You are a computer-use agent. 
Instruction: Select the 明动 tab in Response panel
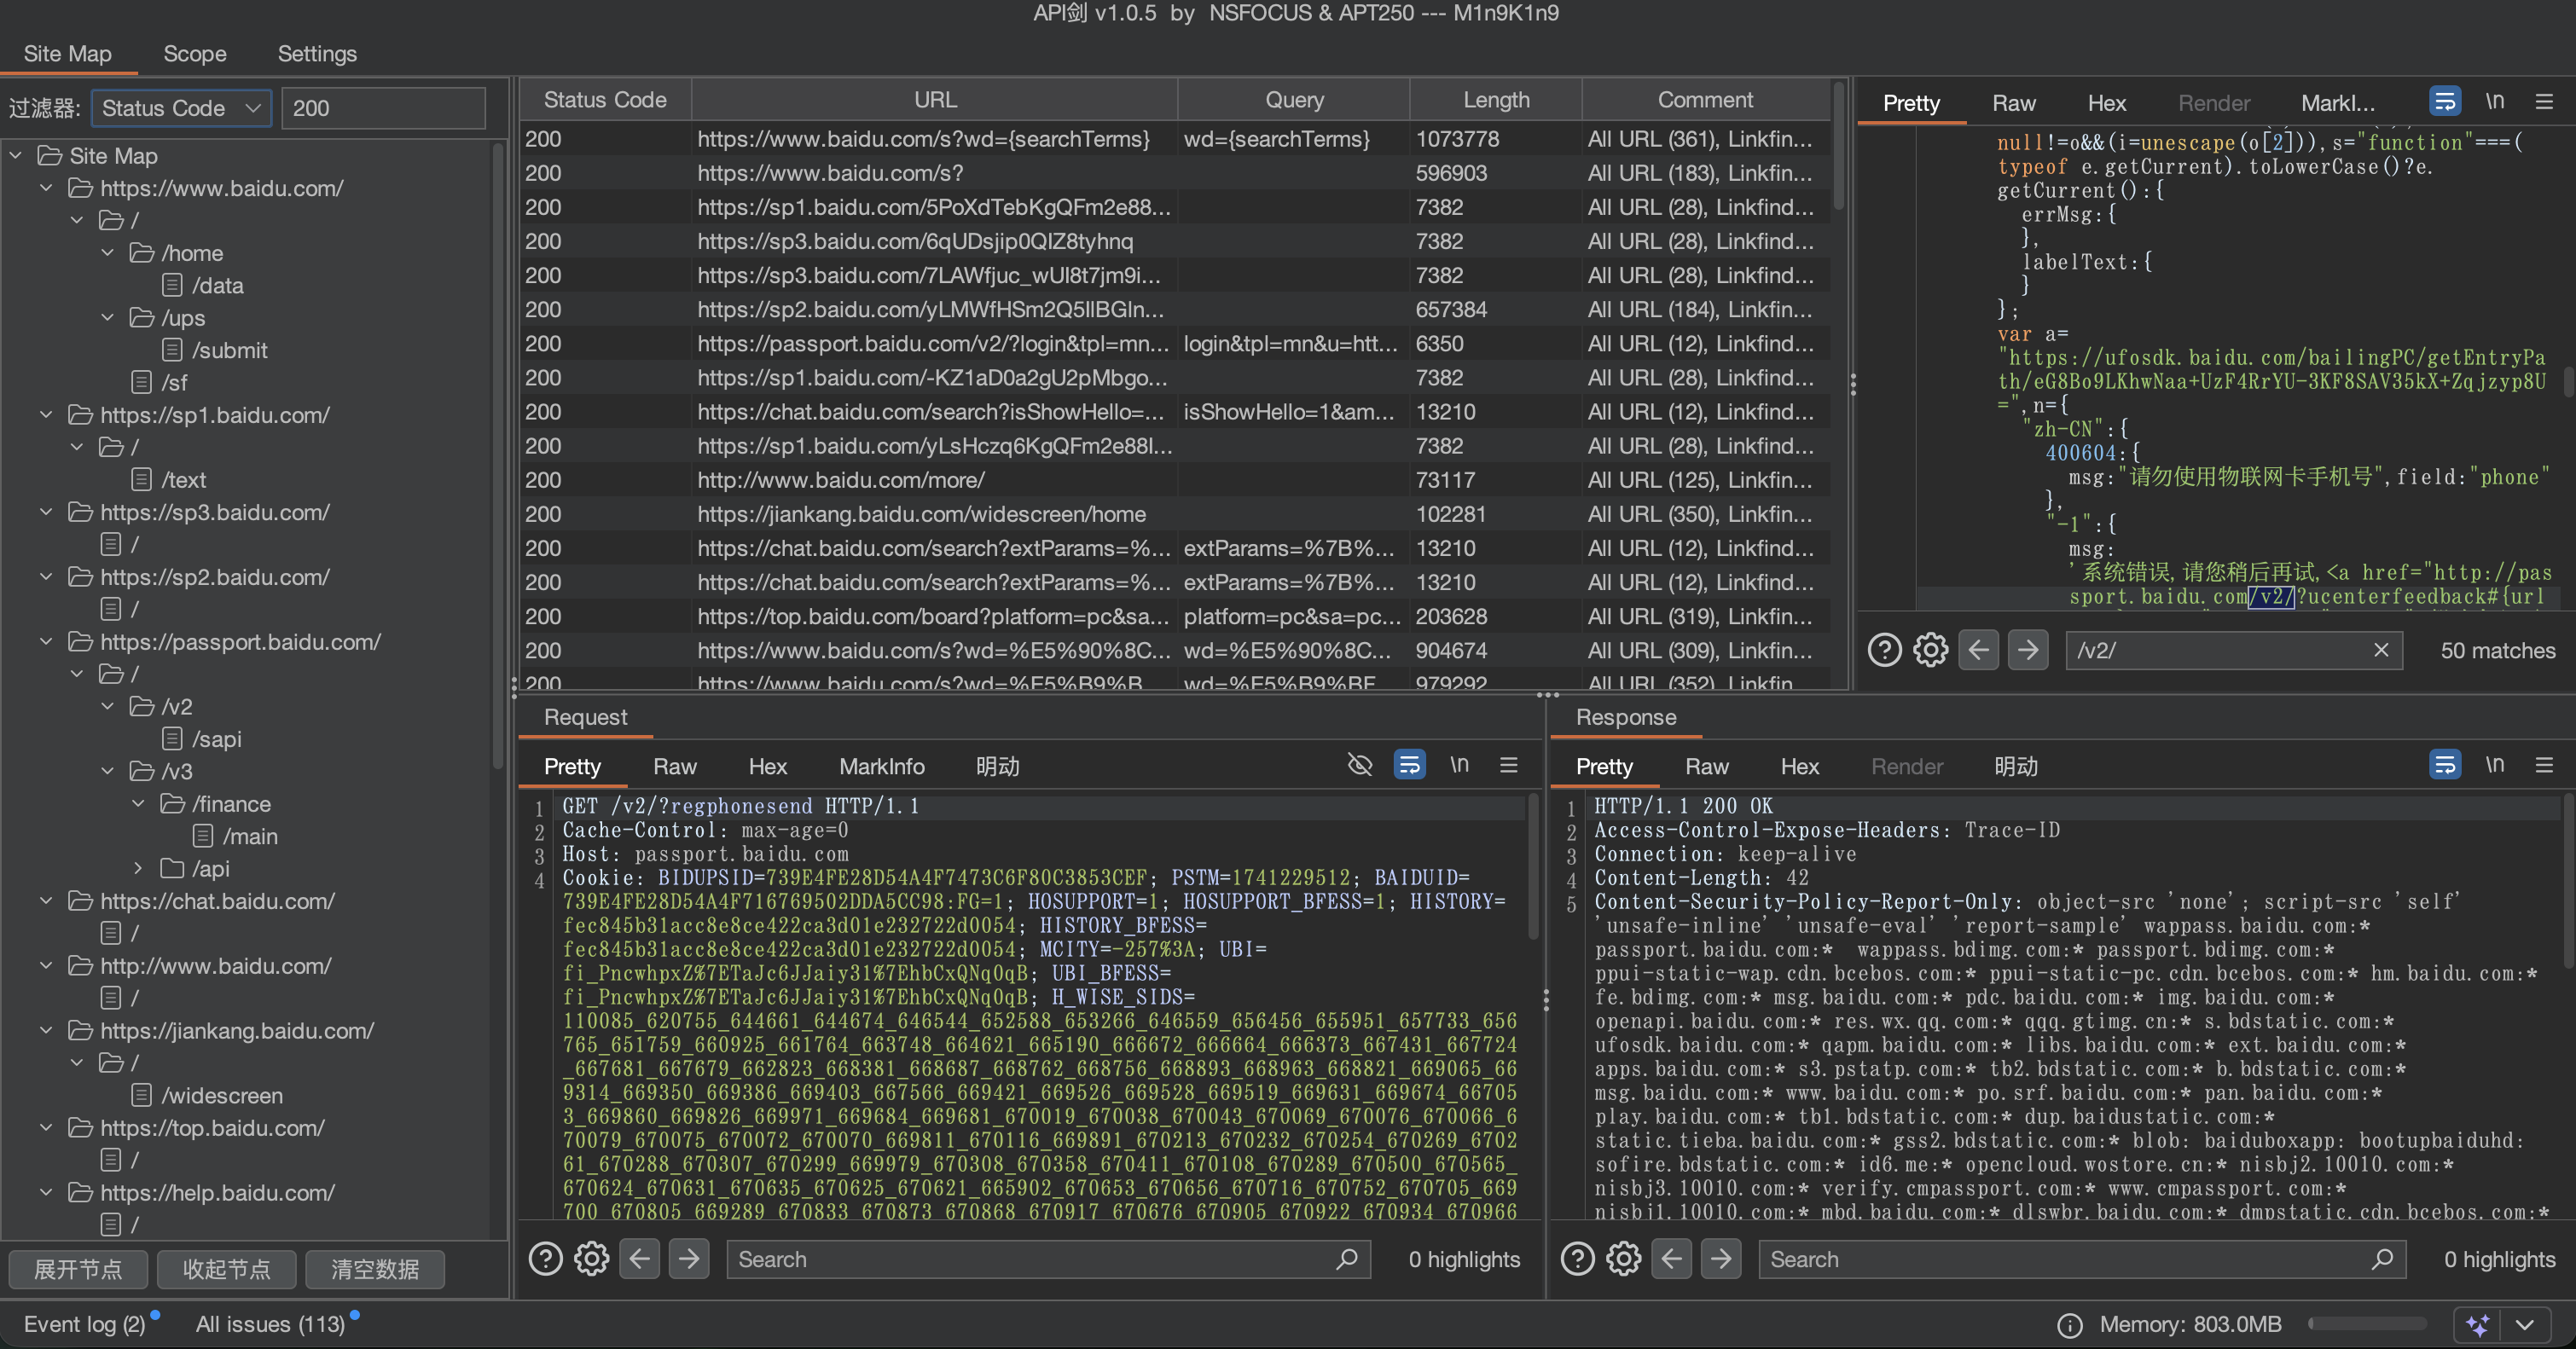(x=2016, y=766)
